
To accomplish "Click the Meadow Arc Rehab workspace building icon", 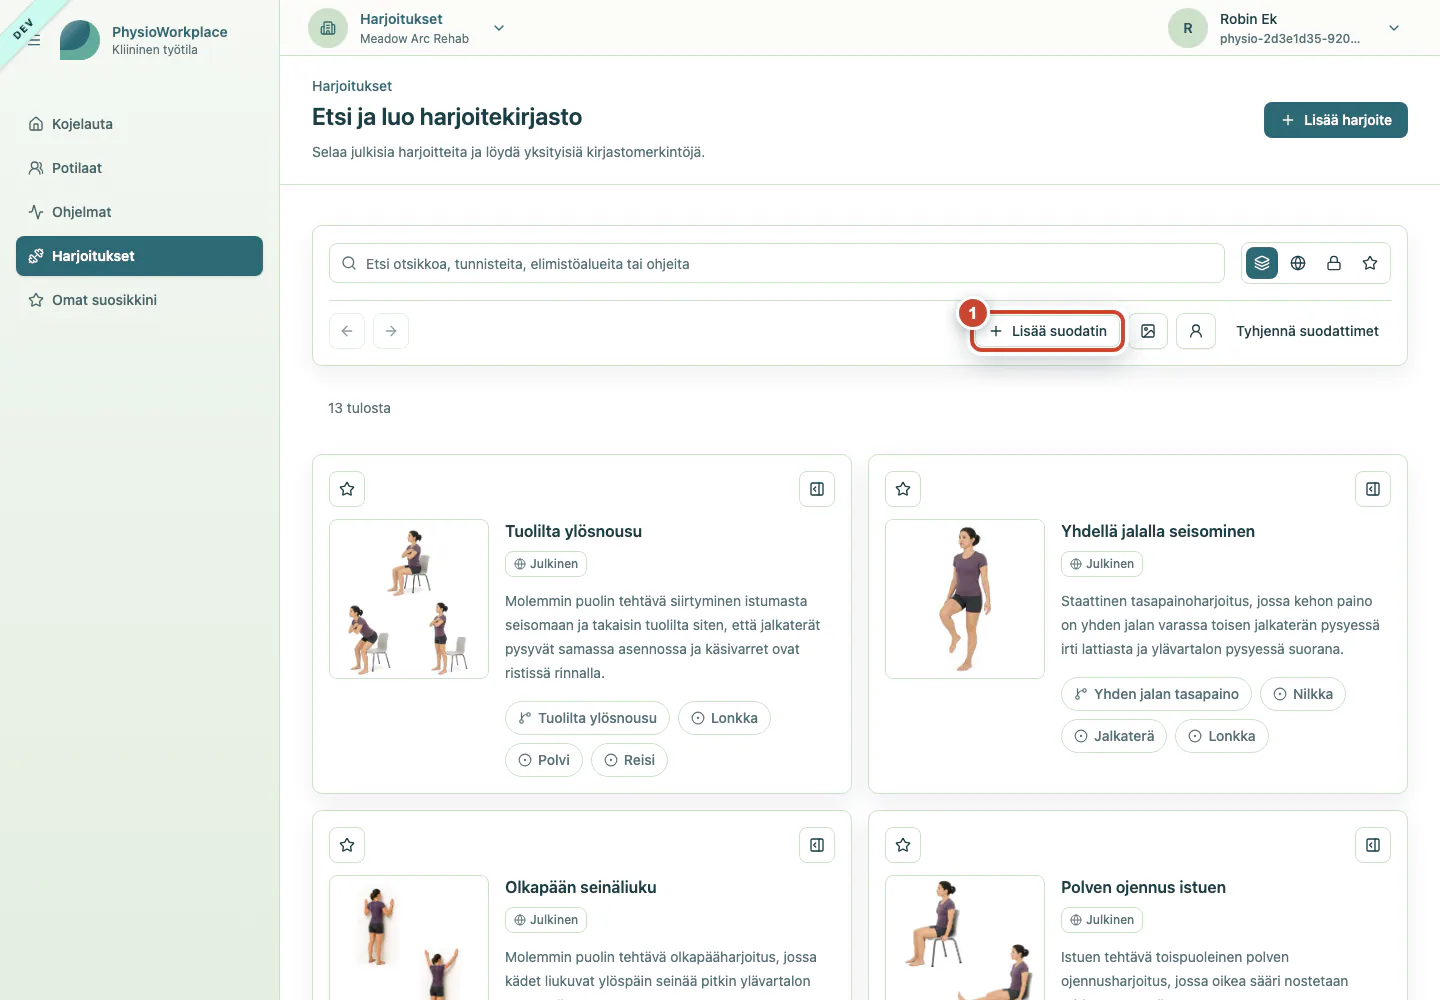I will (328, 28).
